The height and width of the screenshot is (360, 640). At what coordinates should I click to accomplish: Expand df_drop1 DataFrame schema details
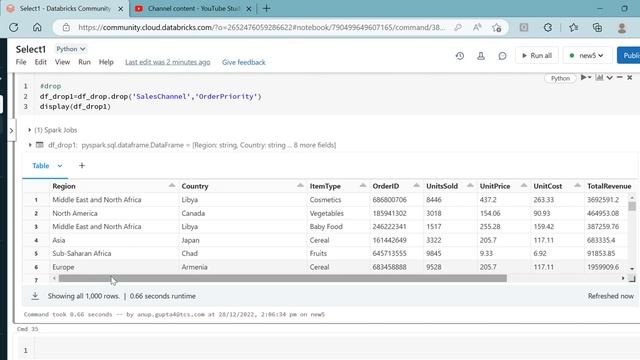click(30, 145)
